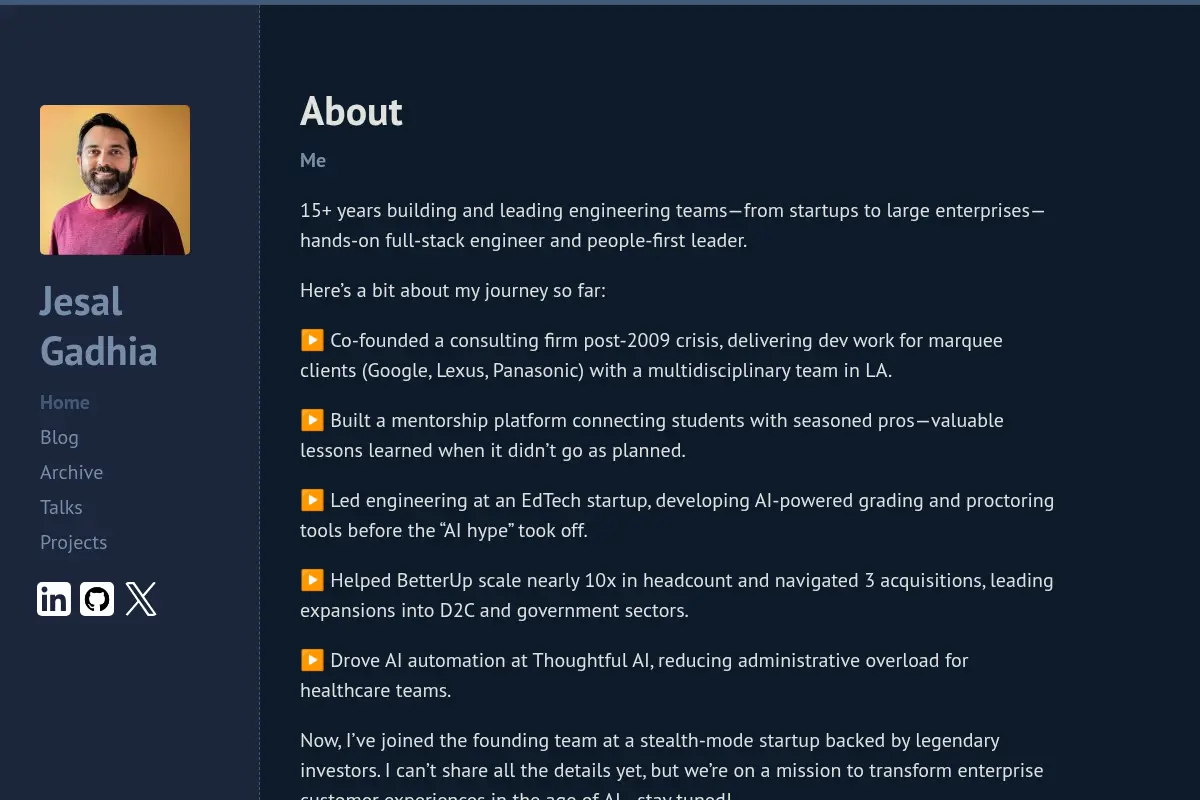Click the play emoji beside "Built a mentorship platform"
The height and width of the screenshot is (800, 1200).
tap(312, 420)
